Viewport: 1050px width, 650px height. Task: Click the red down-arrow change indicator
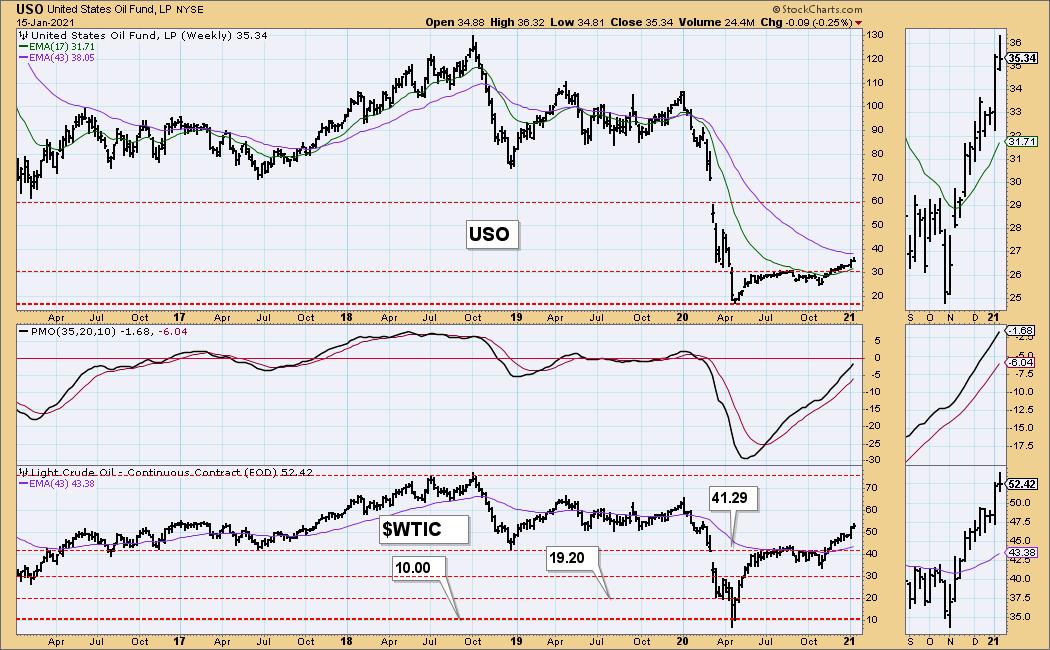tap(859, 23)
